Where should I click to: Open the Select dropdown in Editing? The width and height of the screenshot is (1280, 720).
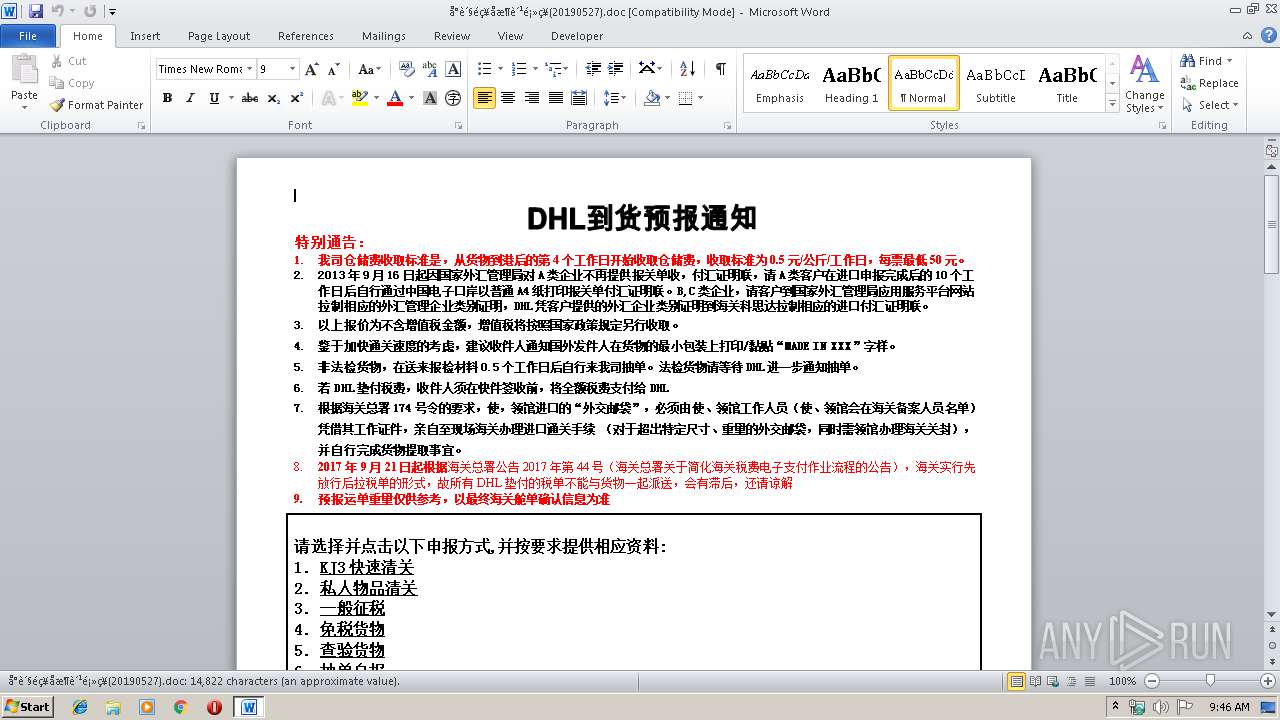coord(1209,105)
